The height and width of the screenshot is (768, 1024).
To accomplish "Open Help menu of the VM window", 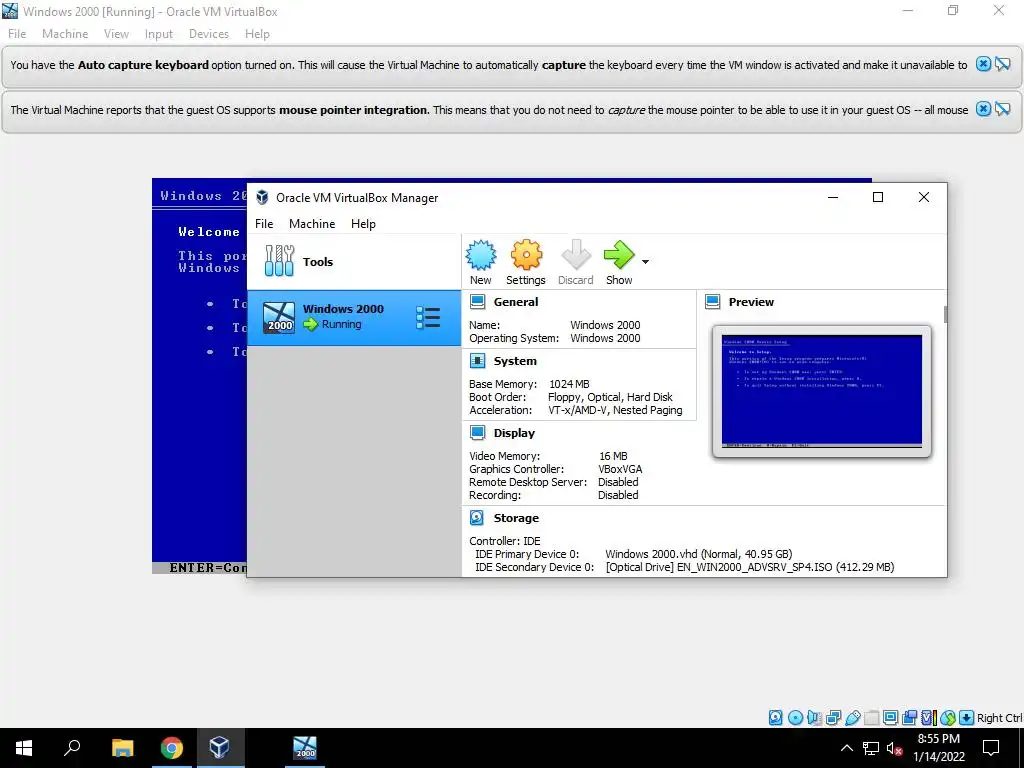I will tap(257, 34).
